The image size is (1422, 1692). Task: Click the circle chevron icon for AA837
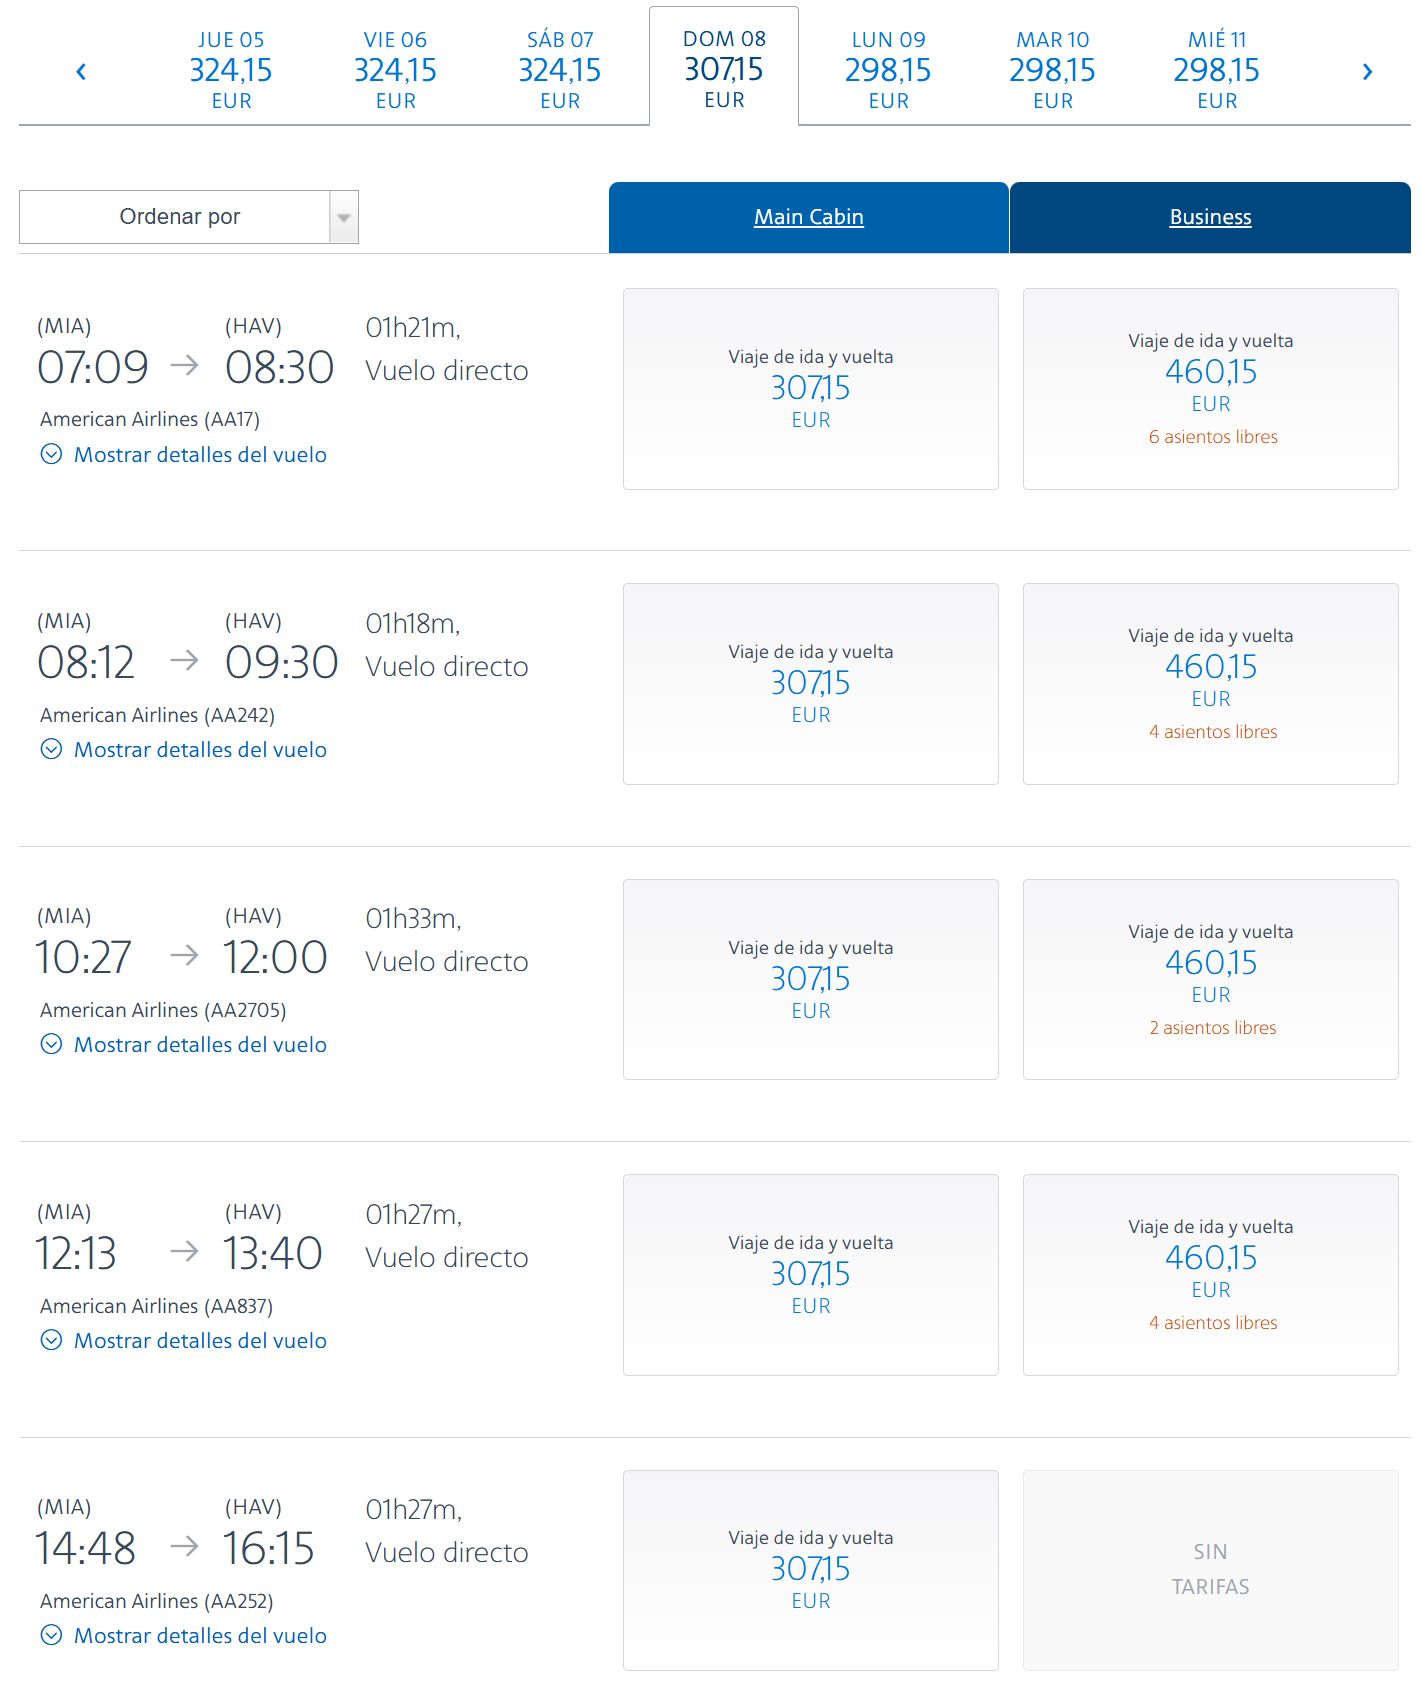tap(51, 1341)
